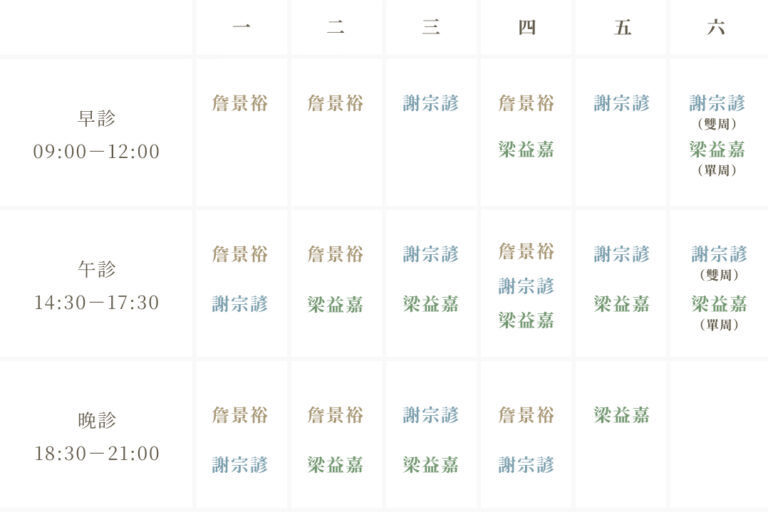This screenshot has height=512, width=768.
Task: Select 謝宗諺 (雙周) in Saturday morning clinic
Action: coord(717,112)
